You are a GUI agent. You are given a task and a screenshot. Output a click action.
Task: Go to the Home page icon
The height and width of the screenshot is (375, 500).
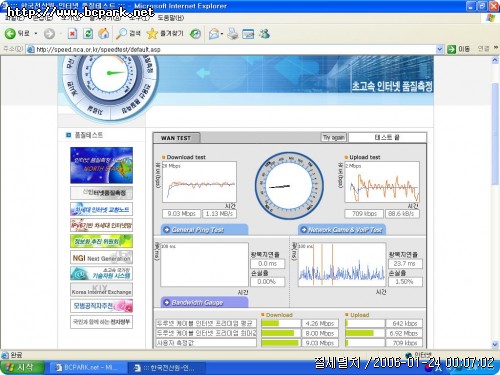104,33
